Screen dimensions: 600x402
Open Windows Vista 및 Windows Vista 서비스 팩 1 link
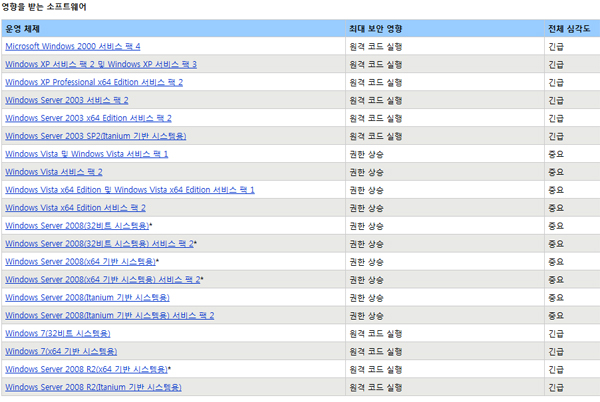pyautogui.click(x=87, y=154)
